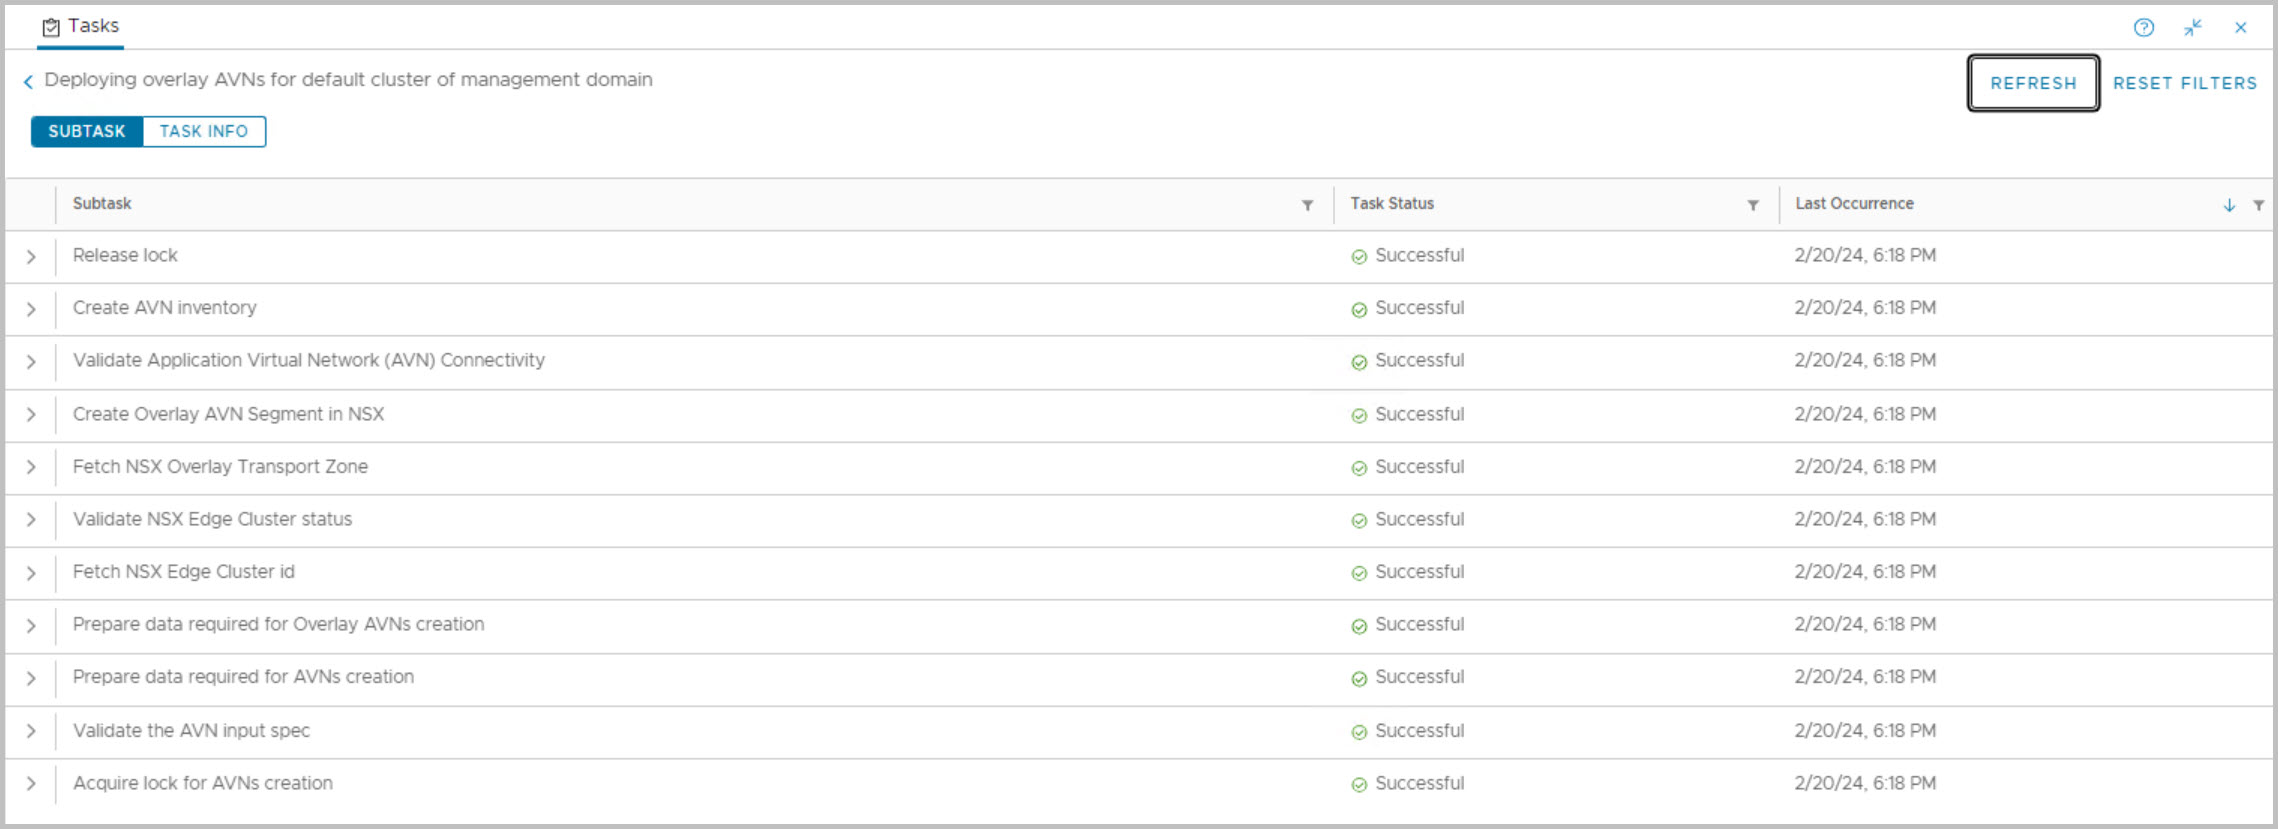Image resolution: width=2278 pixels, height=829 pixels.
Task: Collapse the Tasks panel with minimize arrows icon
Action: pyautogui.click(x=2193, y=28)
